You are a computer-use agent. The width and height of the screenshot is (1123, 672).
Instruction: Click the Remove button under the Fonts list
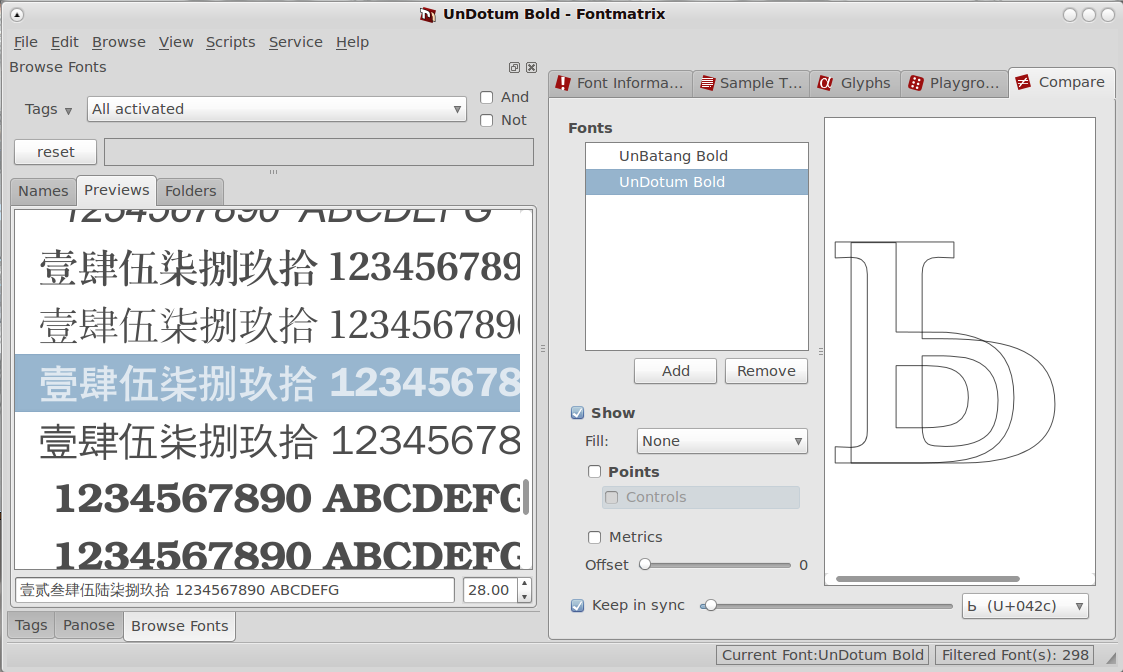click(766, 371)
